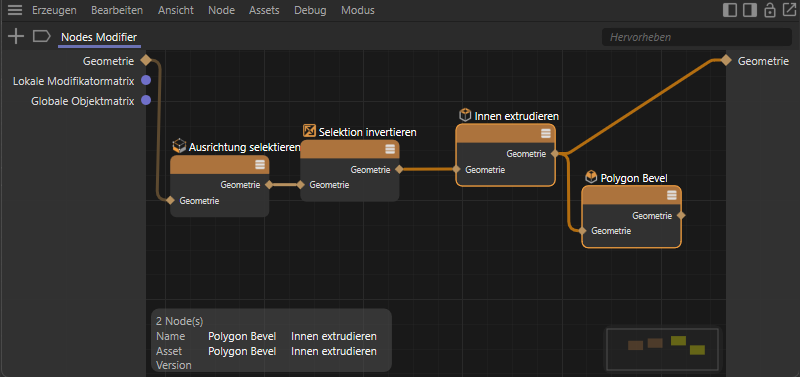Click the open in new window icon
This screenshot has width=800, height=377.
point(788,10)
